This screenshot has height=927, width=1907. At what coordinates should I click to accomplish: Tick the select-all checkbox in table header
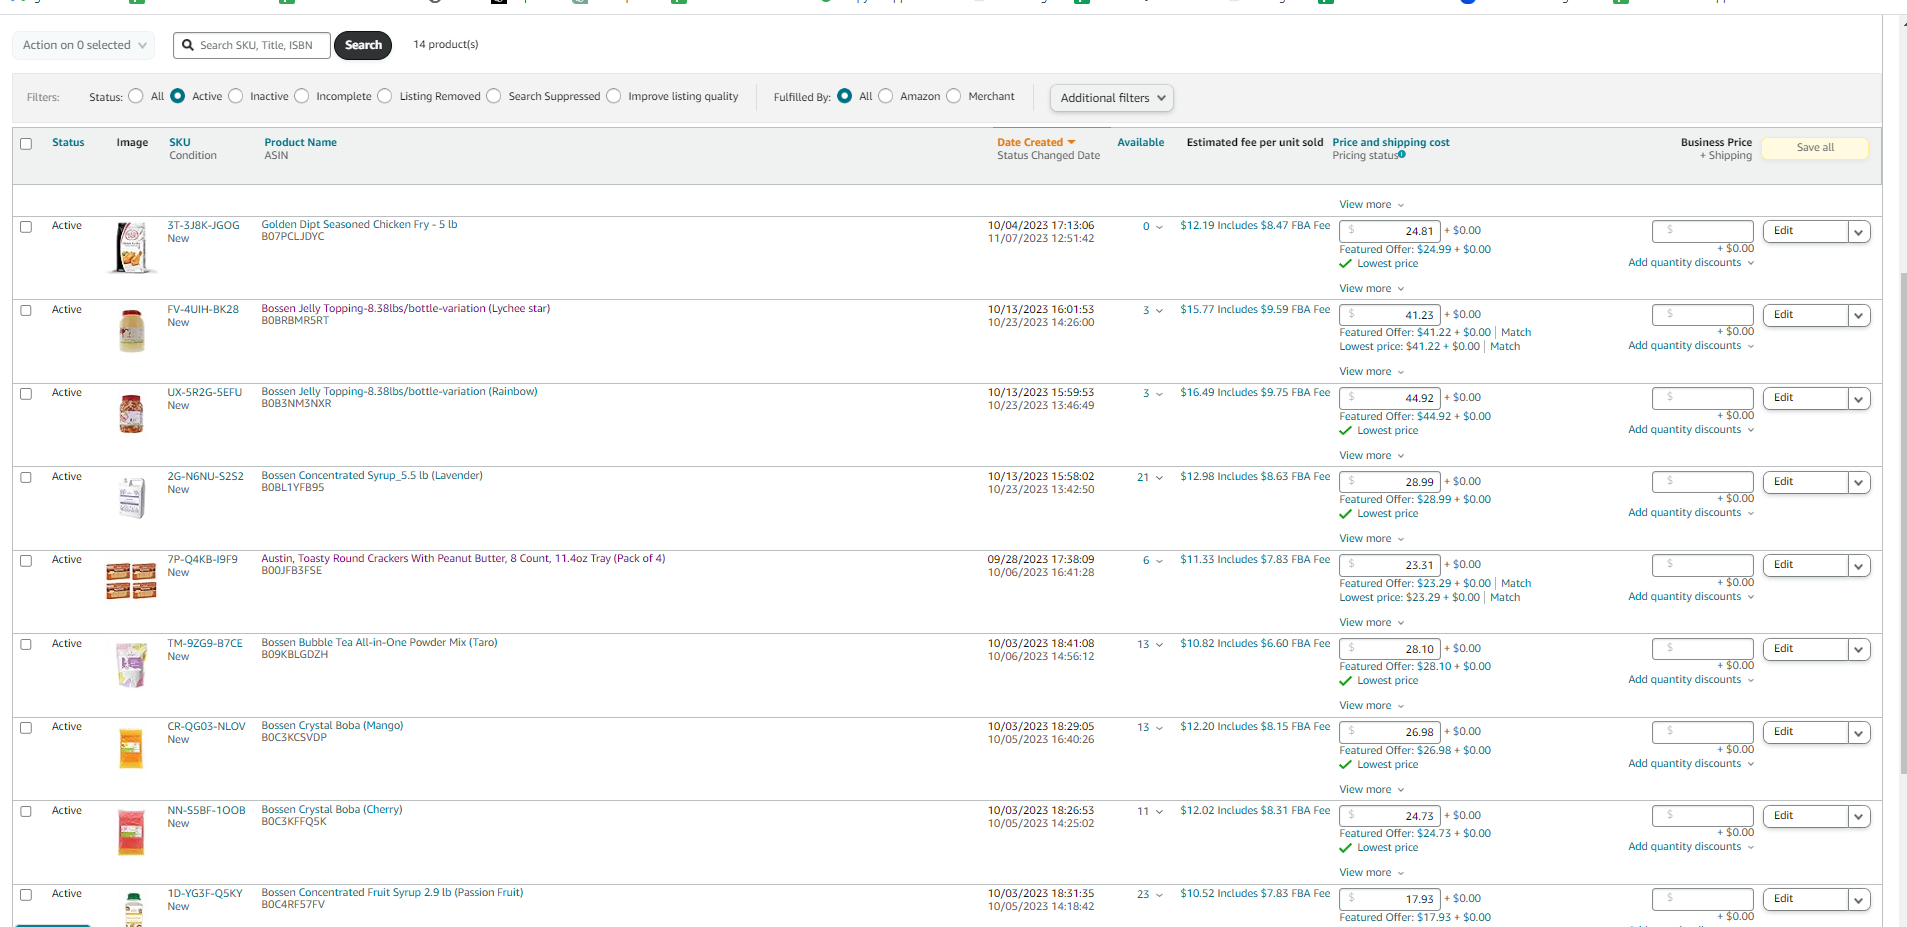tap(26, 144)
